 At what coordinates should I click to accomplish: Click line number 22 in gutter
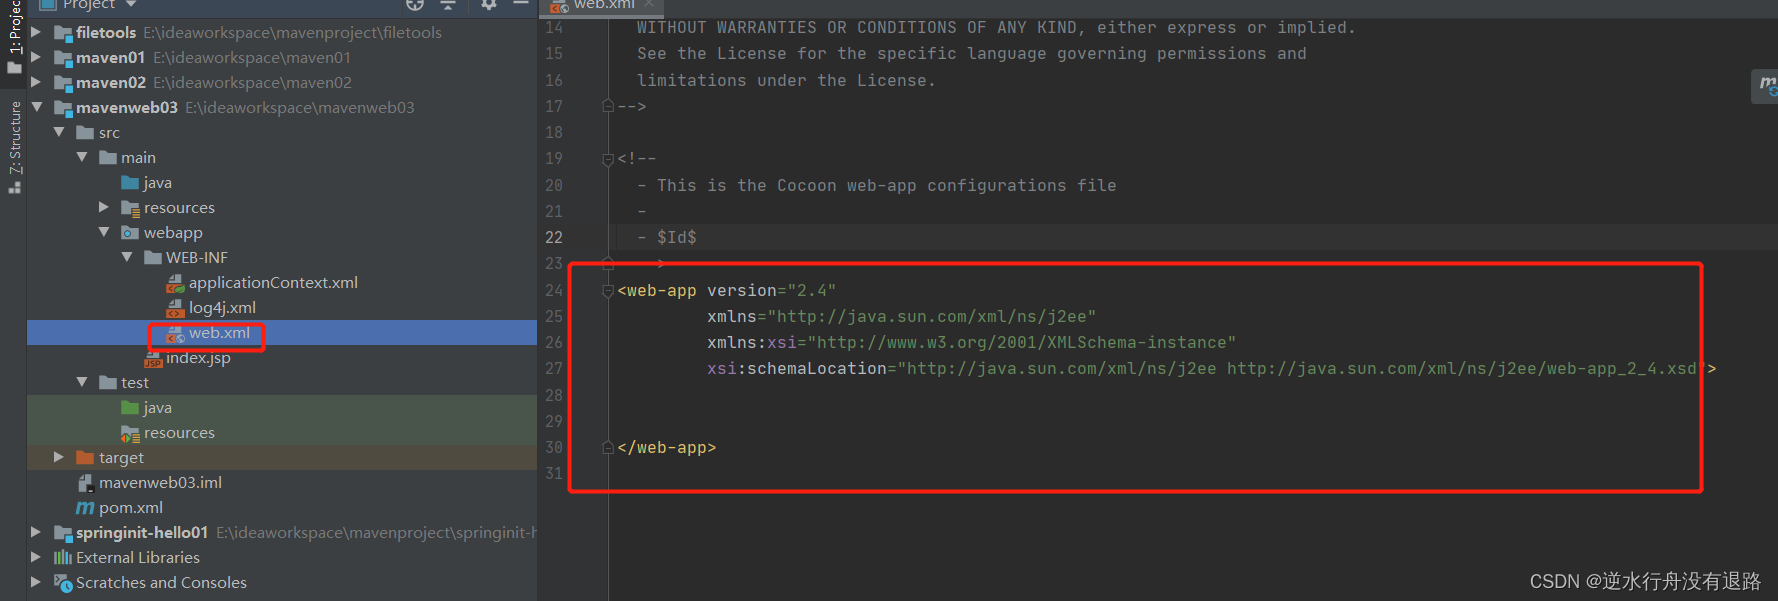coord(554,238)
